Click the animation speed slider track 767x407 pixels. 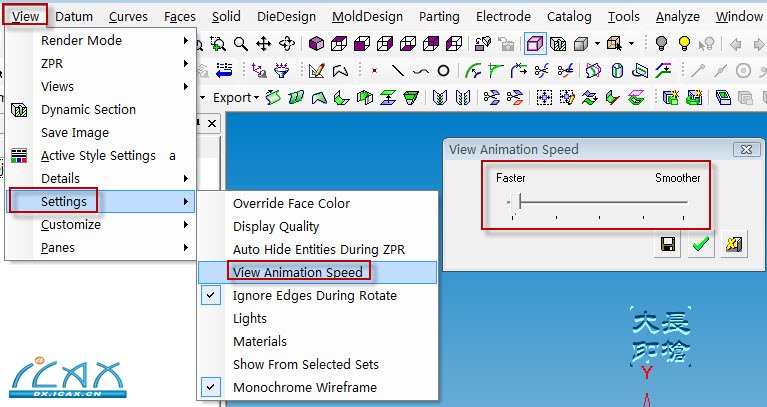pos(600,203)
